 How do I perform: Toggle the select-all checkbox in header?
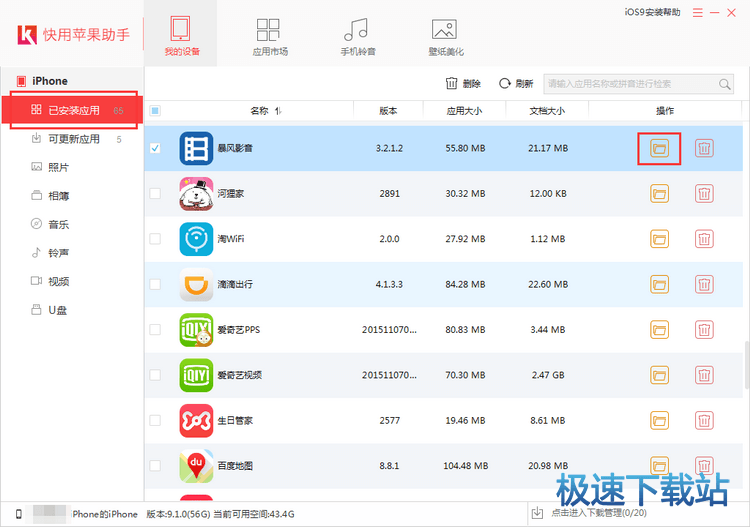(x=155, y=111)
